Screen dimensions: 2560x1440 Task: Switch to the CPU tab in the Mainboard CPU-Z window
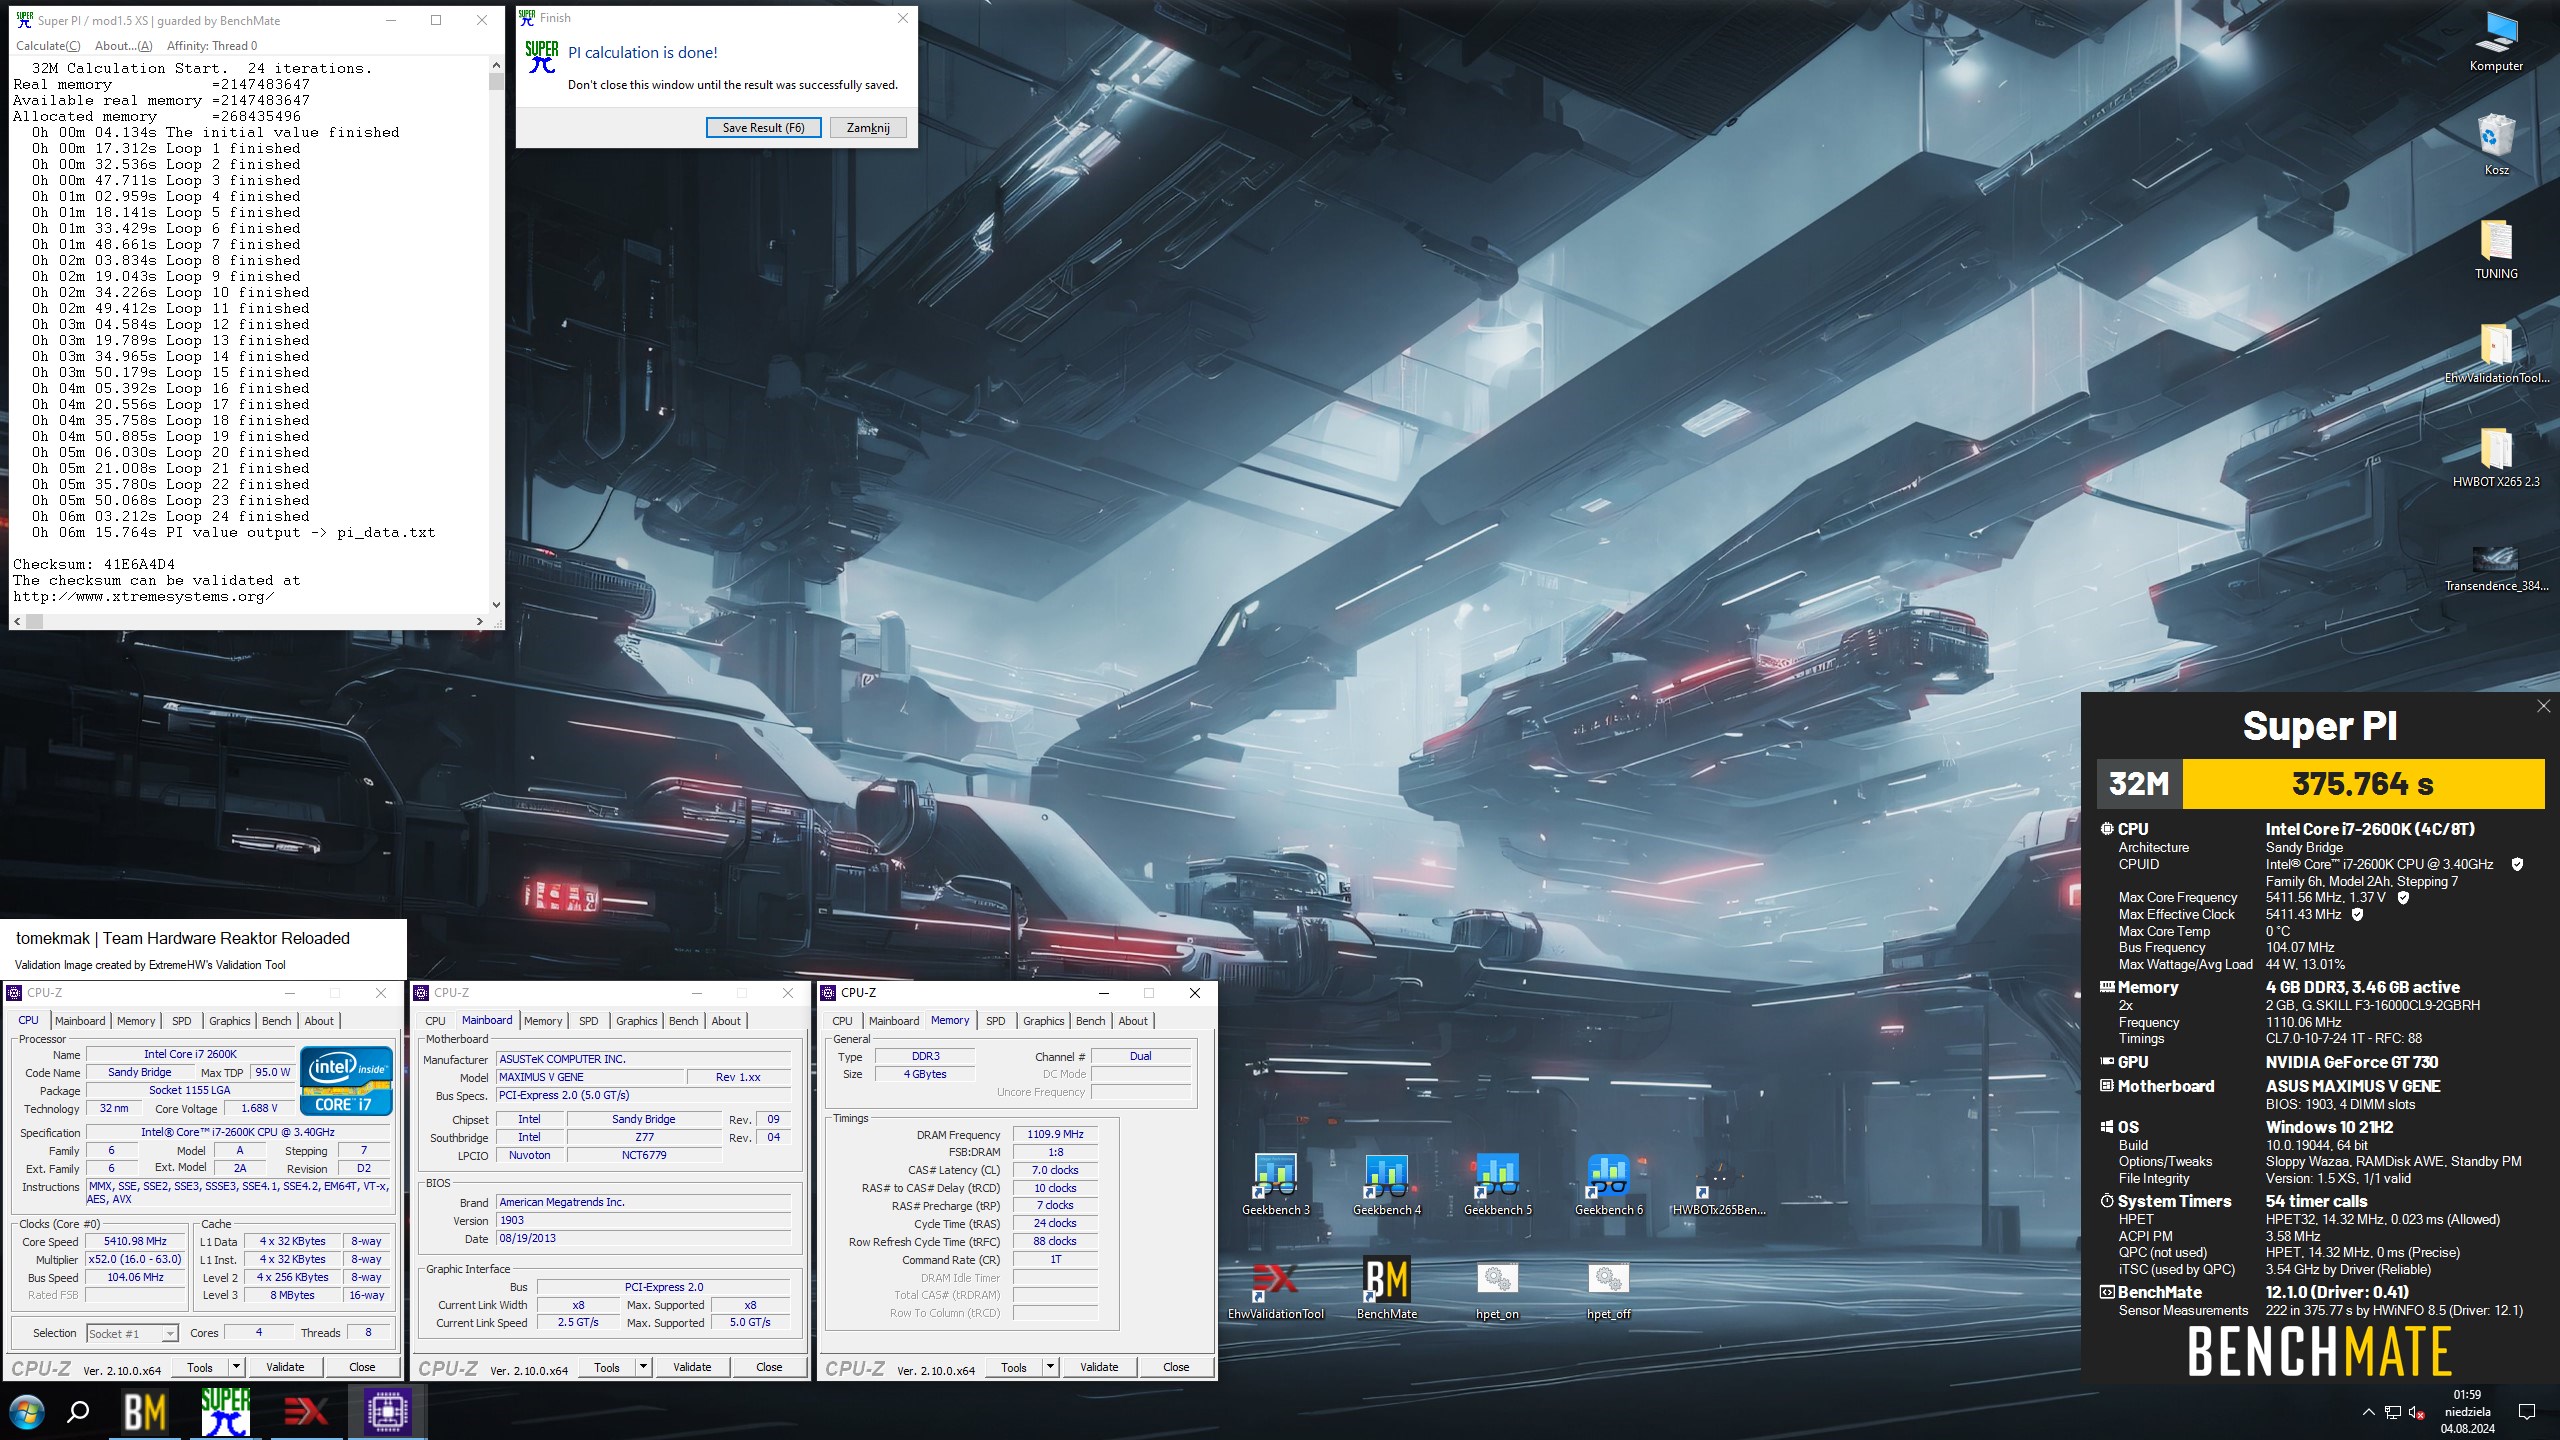pyautogui.click(x=435, y=1020)
